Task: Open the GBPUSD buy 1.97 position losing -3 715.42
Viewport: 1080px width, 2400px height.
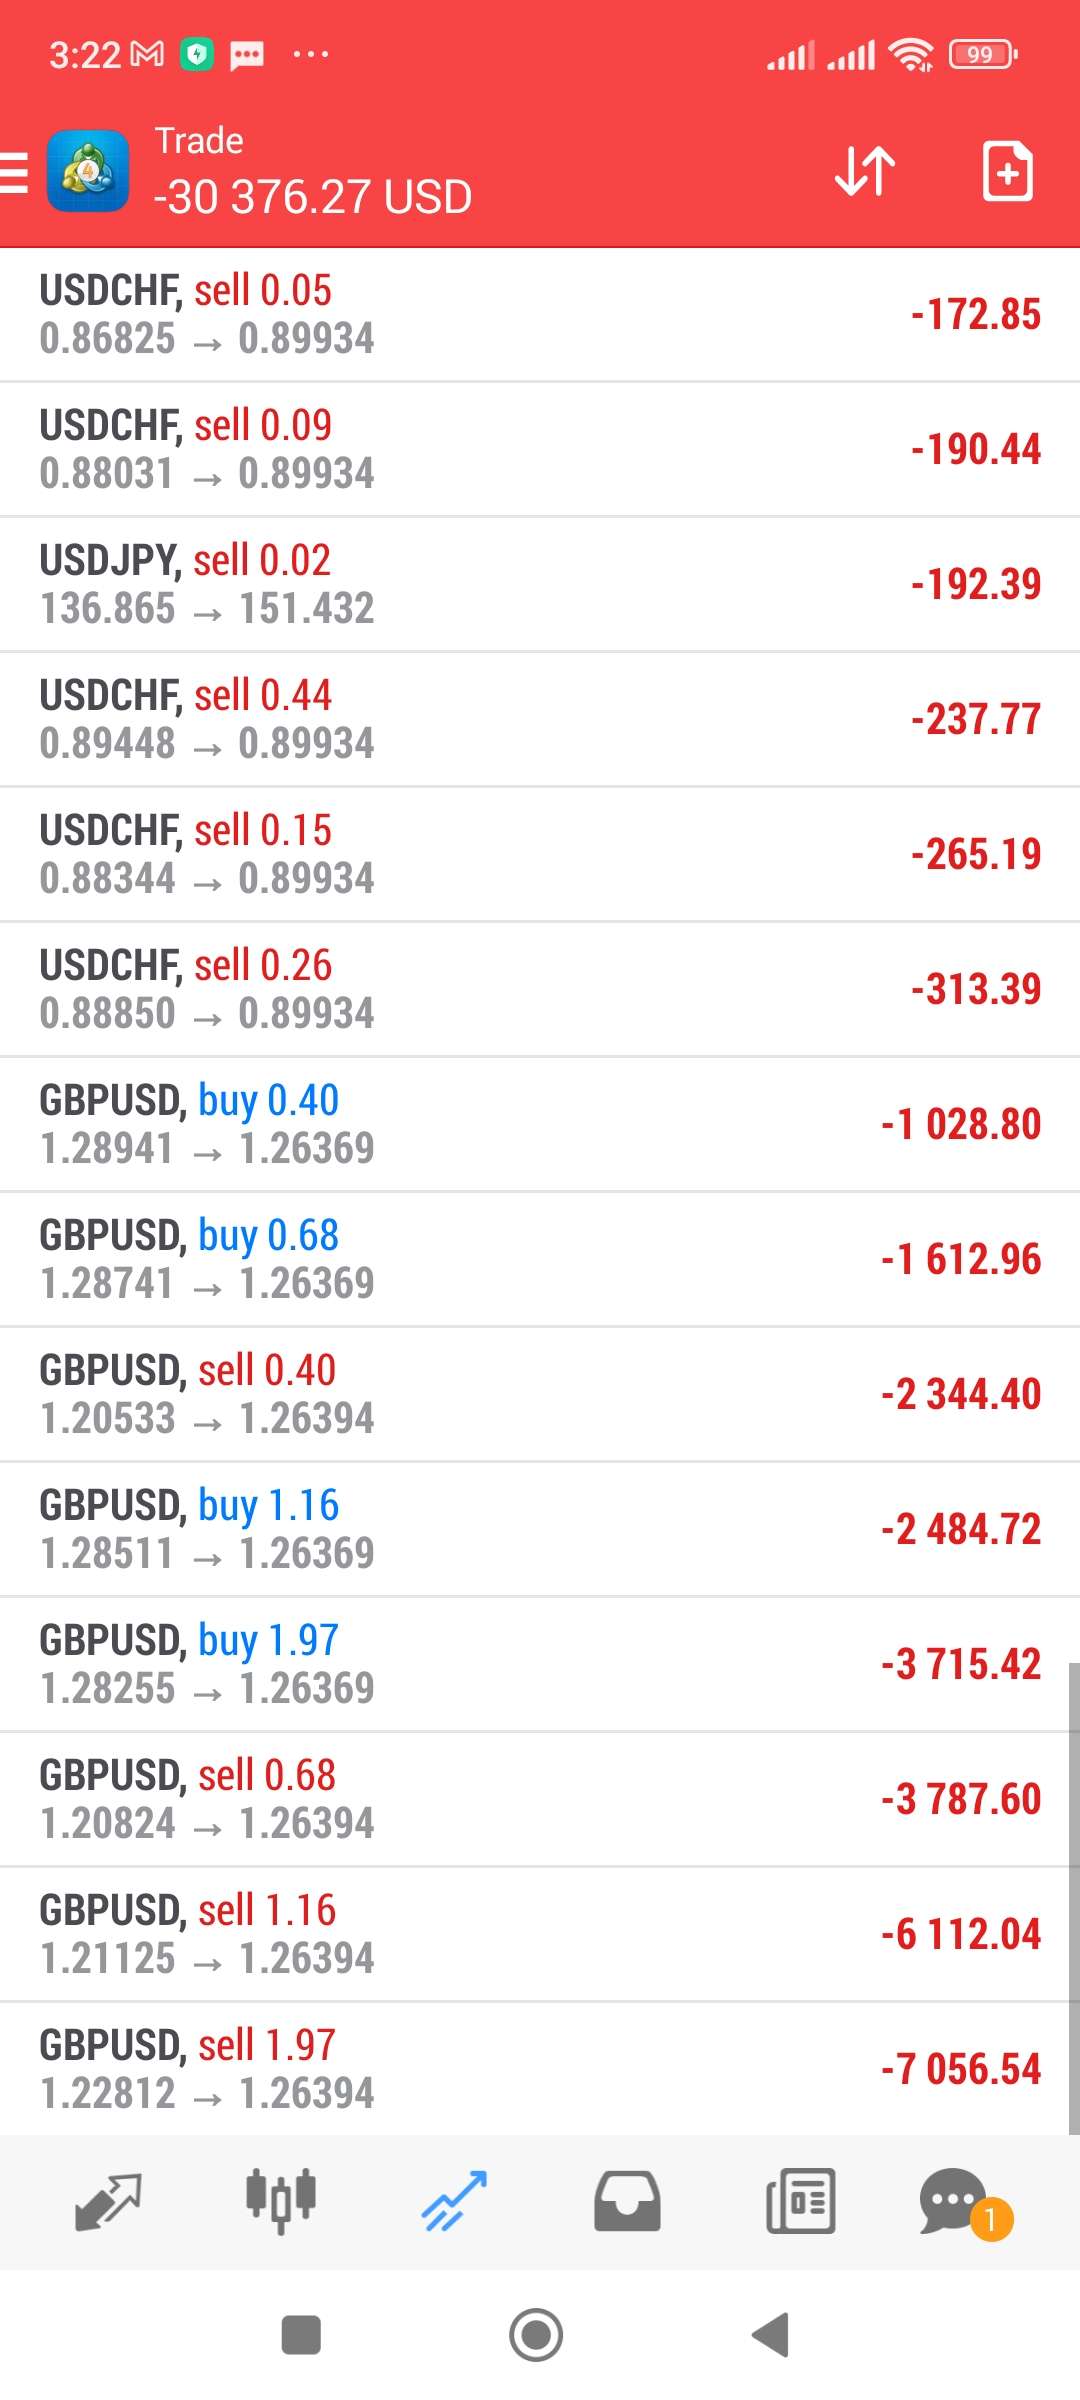Action: (x=540, y=1665)
